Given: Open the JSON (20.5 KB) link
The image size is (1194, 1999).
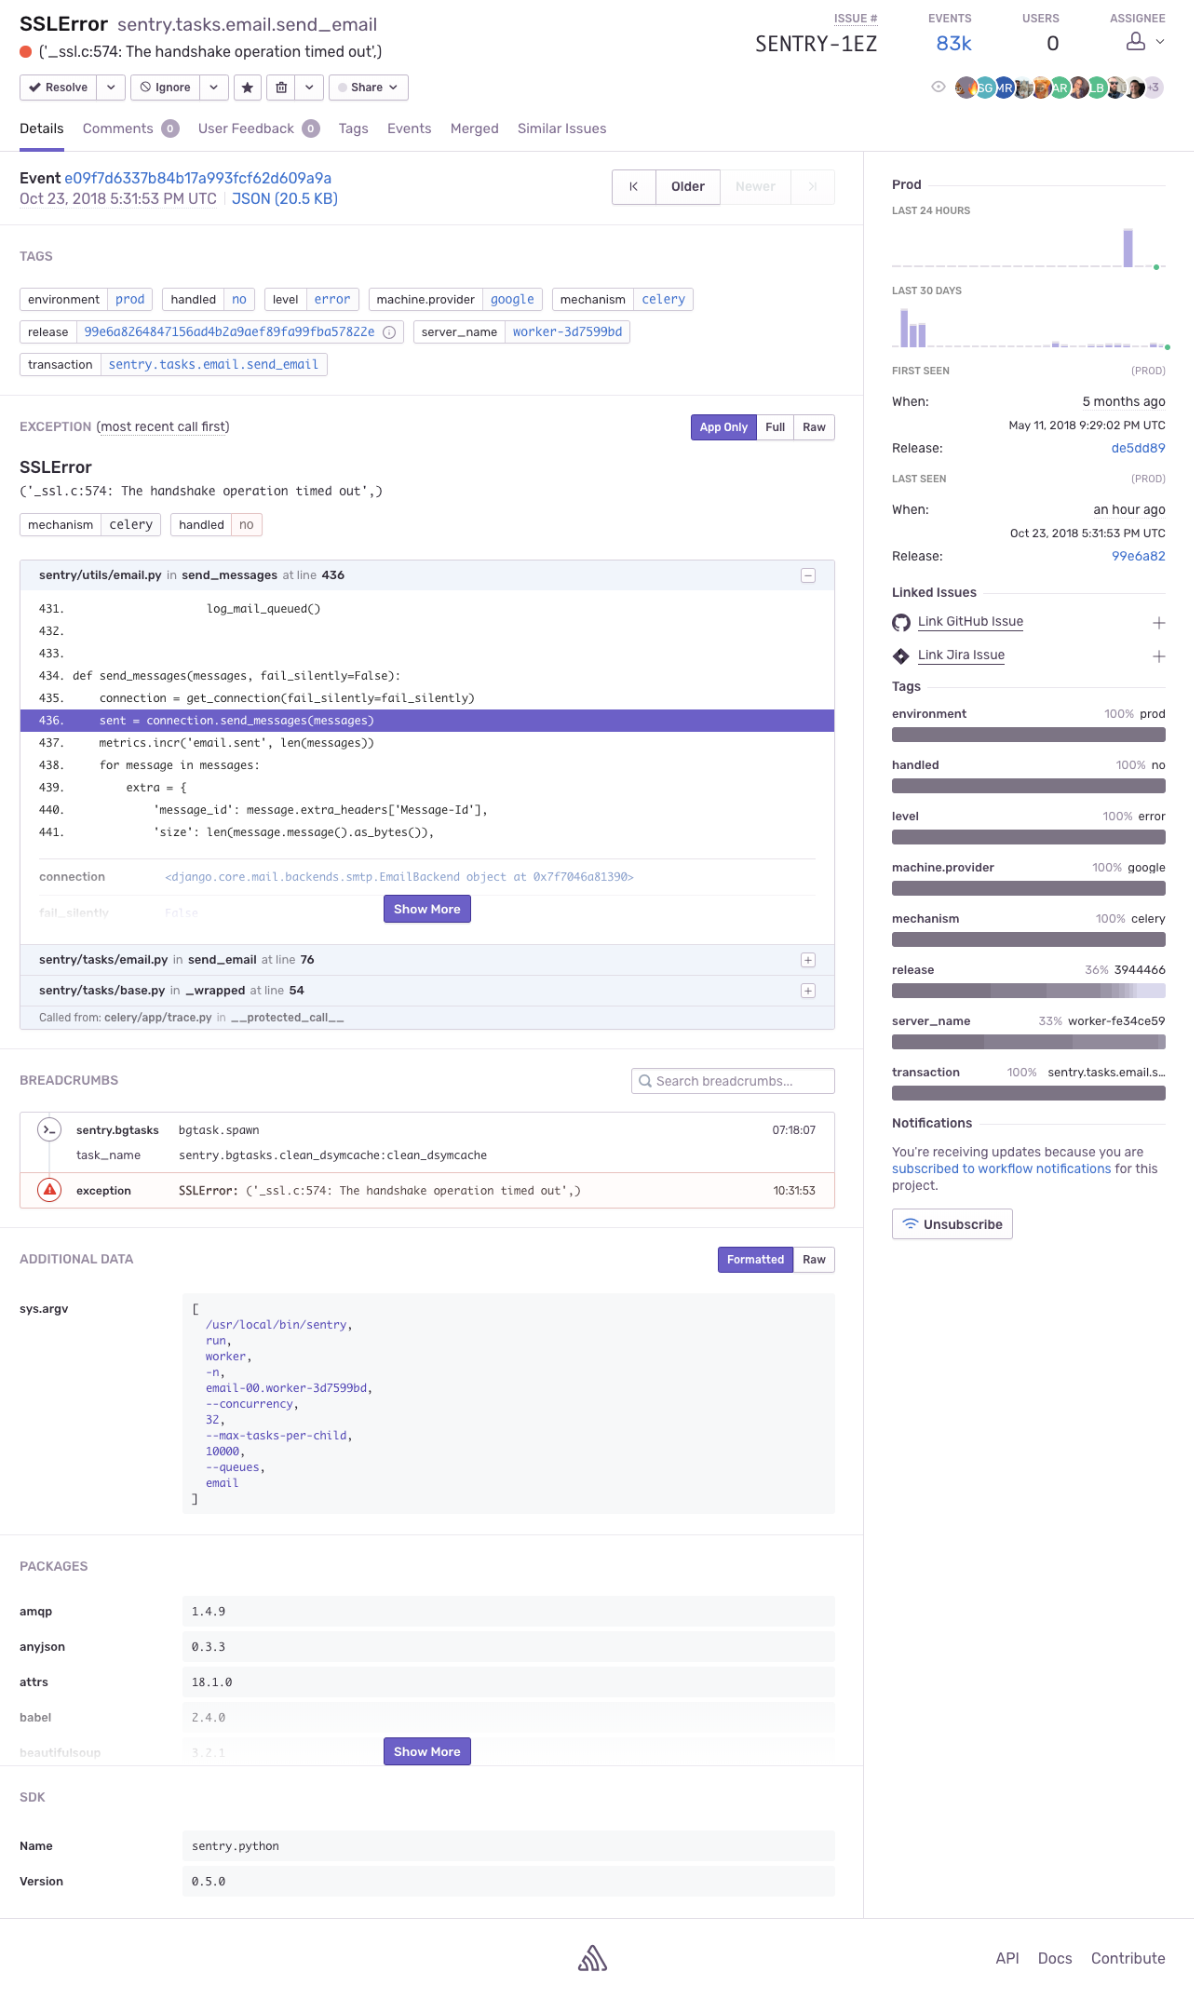Looking at the screenshot, I should coord(284,199).
